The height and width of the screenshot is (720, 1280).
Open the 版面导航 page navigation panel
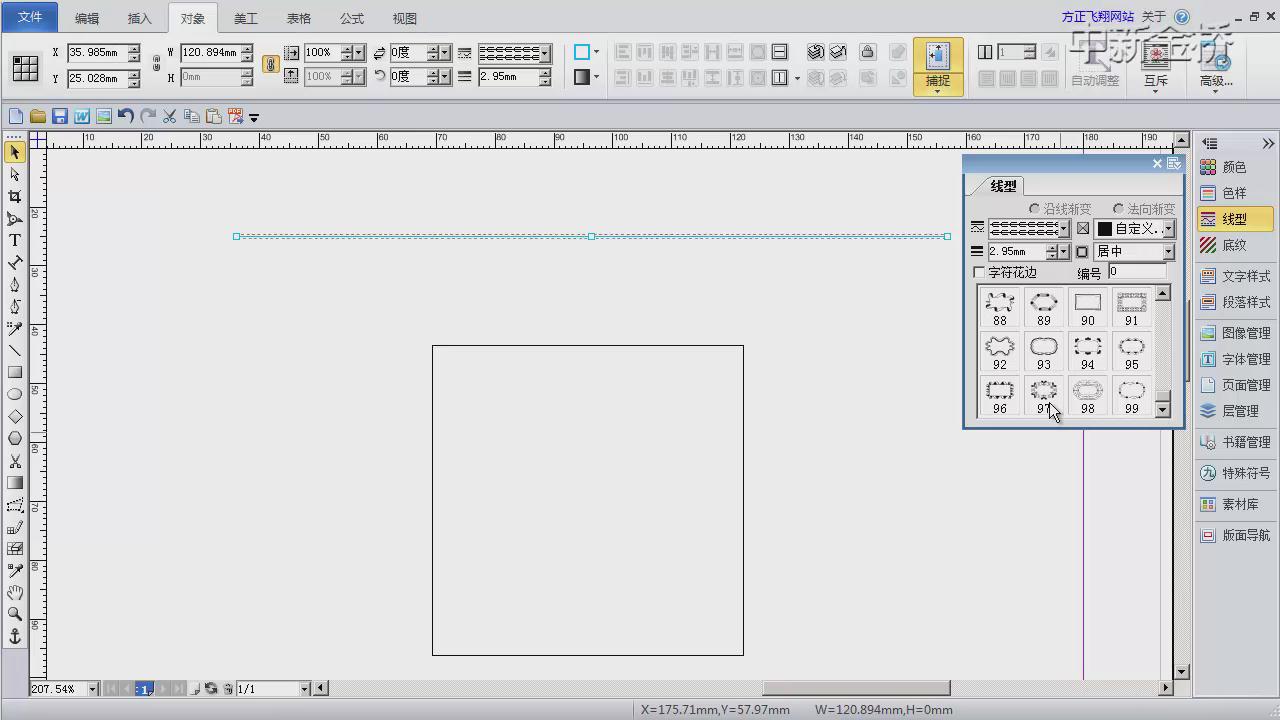tap(1235, 535)
